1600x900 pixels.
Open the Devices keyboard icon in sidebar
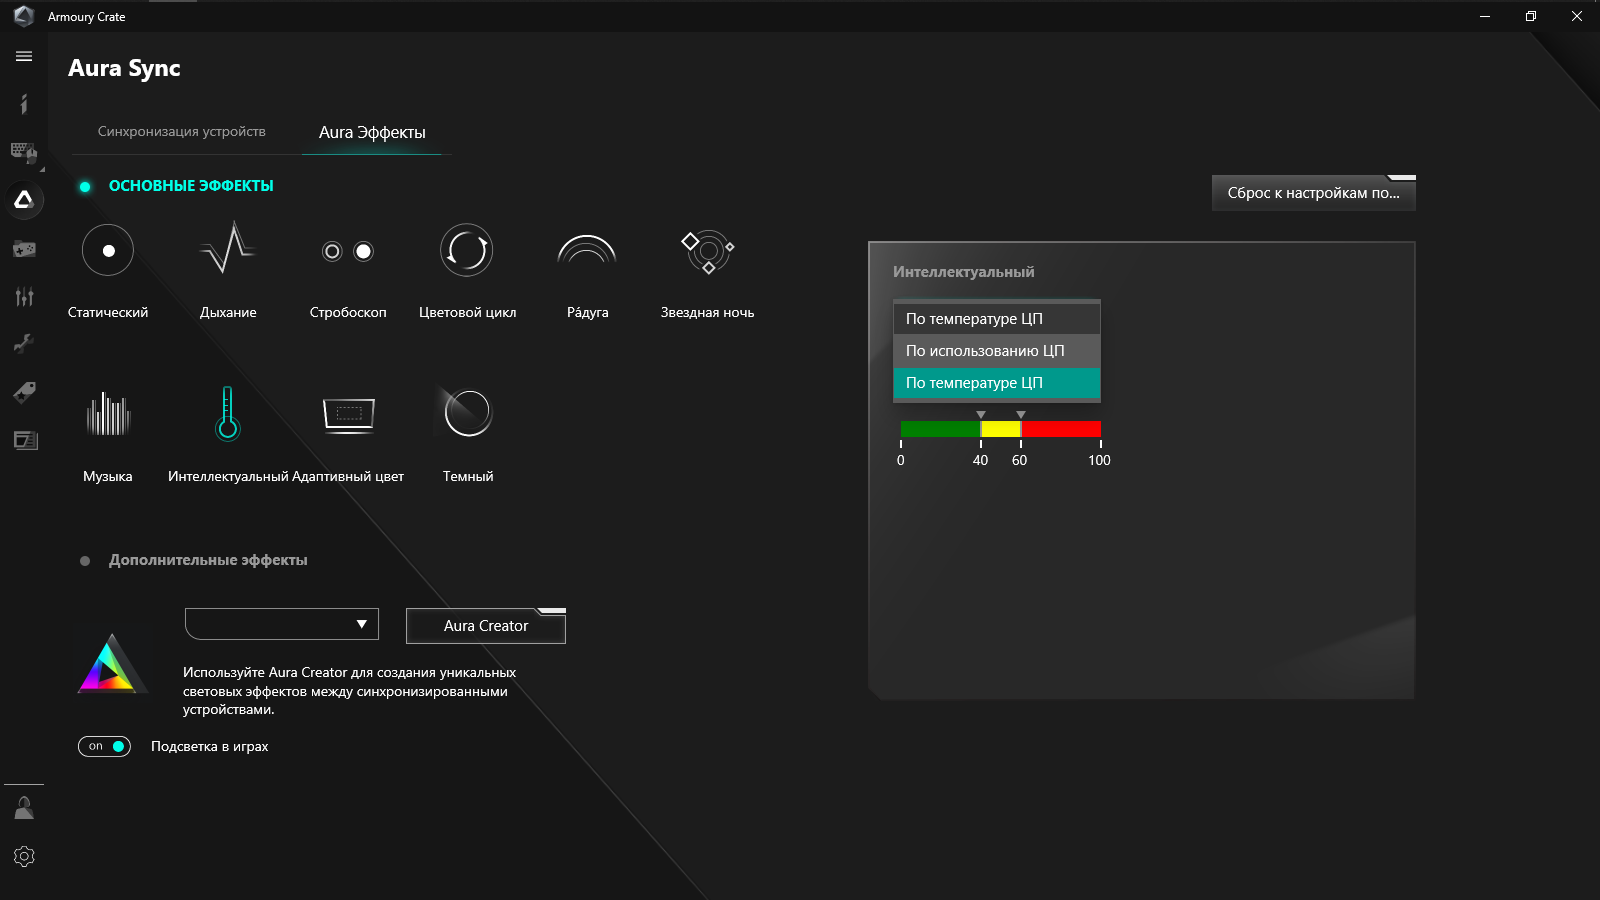24,152
